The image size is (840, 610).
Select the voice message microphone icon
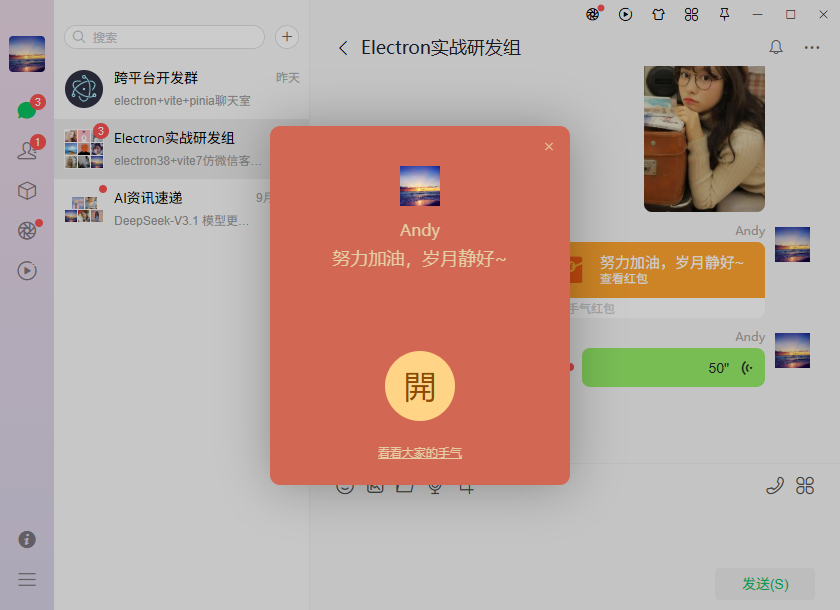point(435,486)
